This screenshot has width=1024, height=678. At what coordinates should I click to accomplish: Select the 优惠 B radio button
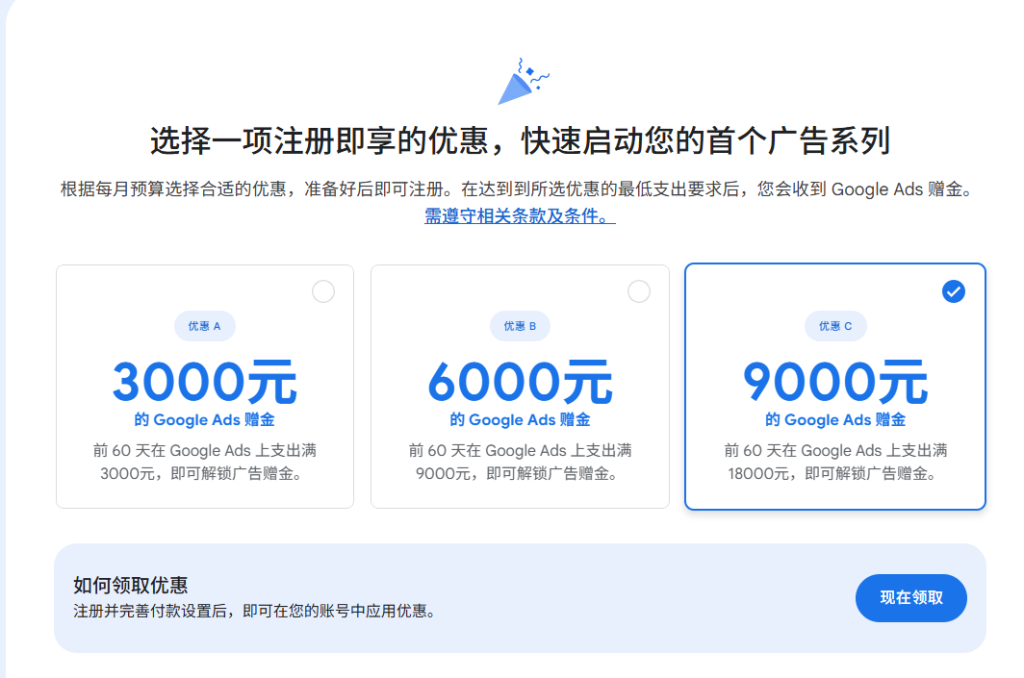(x=639, y=291)
